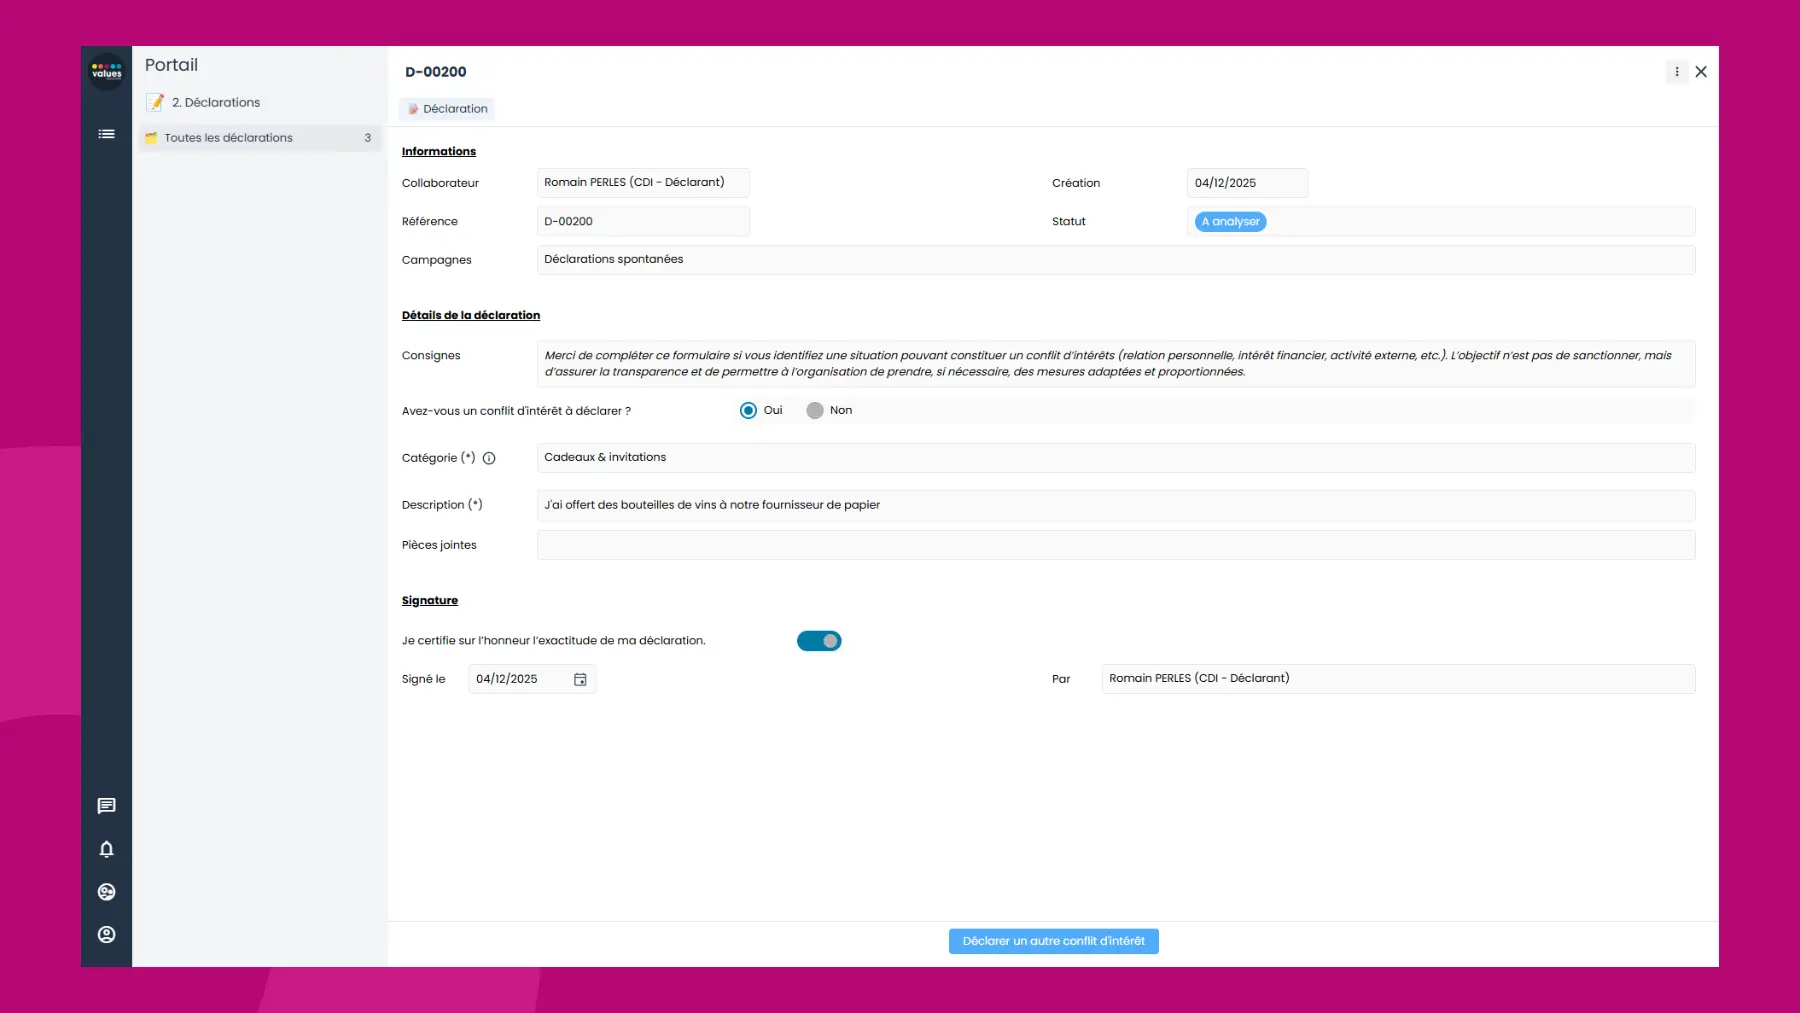Click the info icon next to Catégorie
Image resolution: width=1800 pixels, height=1013 pixels.
coord(488,458)
